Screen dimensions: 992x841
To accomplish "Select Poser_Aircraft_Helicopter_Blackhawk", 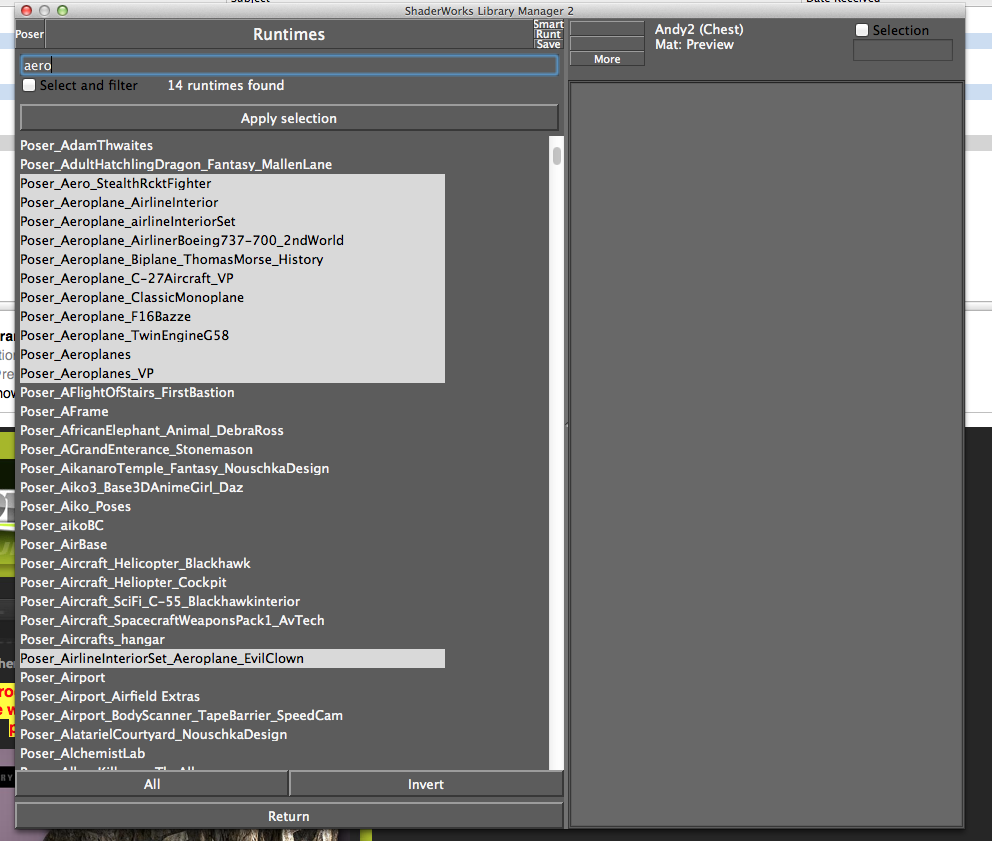I will click(x=232, y=563).
